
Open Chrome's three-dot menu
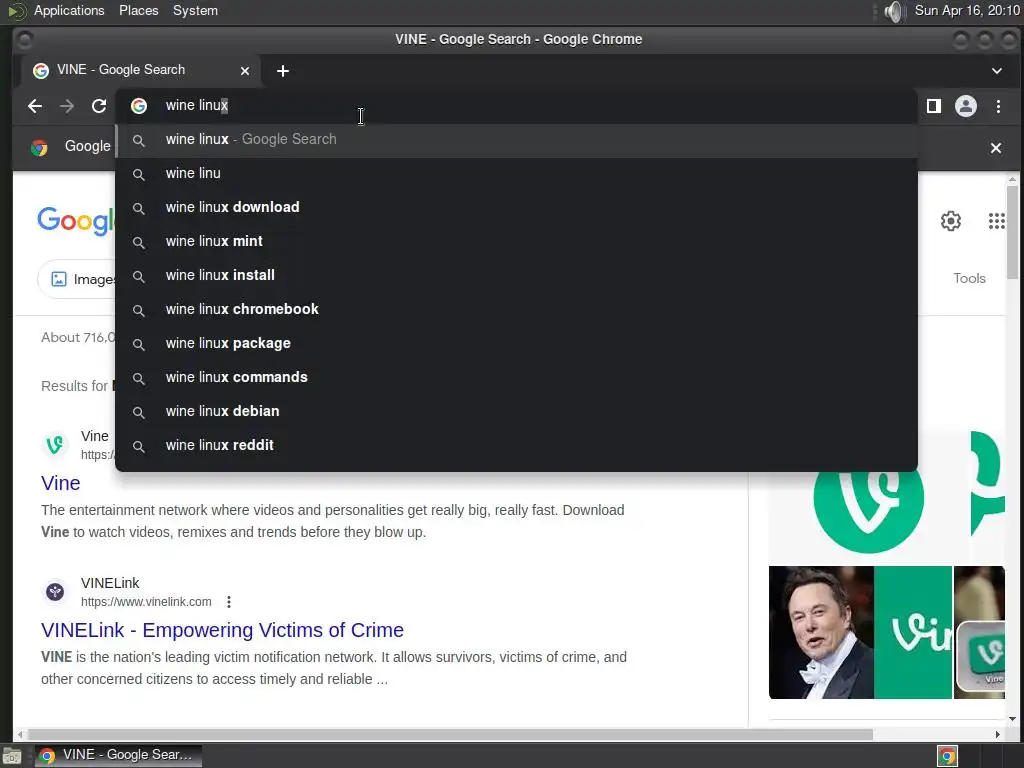tap(998, 106)
